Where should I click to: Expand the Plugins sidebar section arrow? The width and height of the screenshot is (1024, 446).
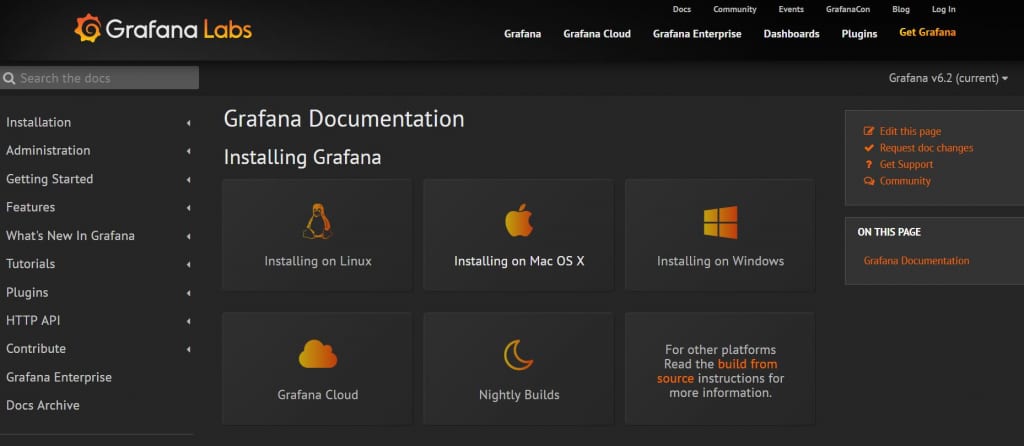click(x=188, y=293)
